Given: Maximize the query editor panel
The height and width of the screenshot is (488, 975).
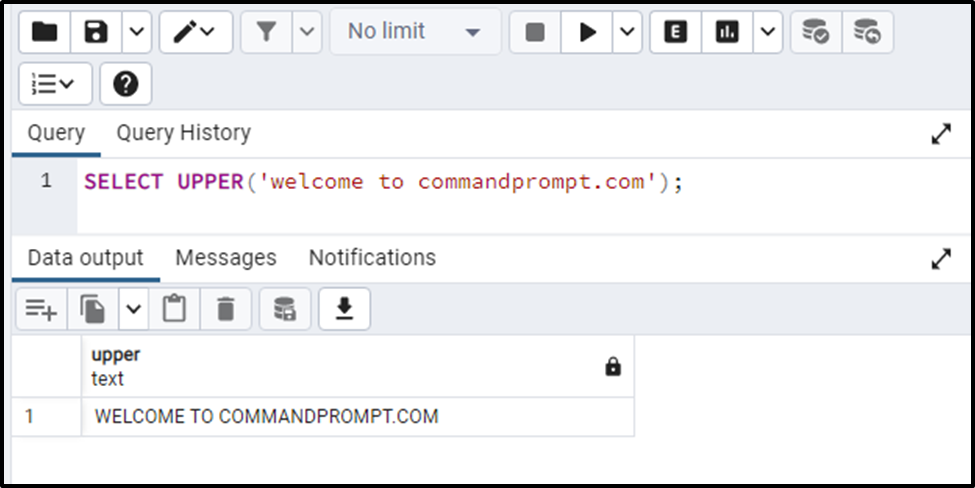Looking at the screenshot, I should (x=941, y=134).
